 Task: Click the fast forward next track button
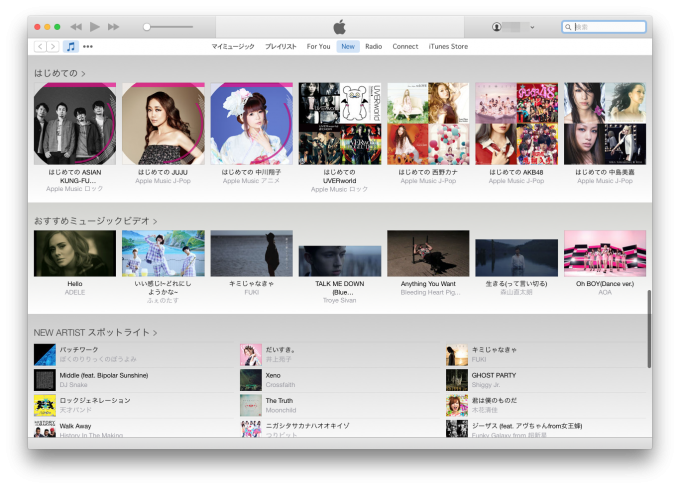pos(114,27)
